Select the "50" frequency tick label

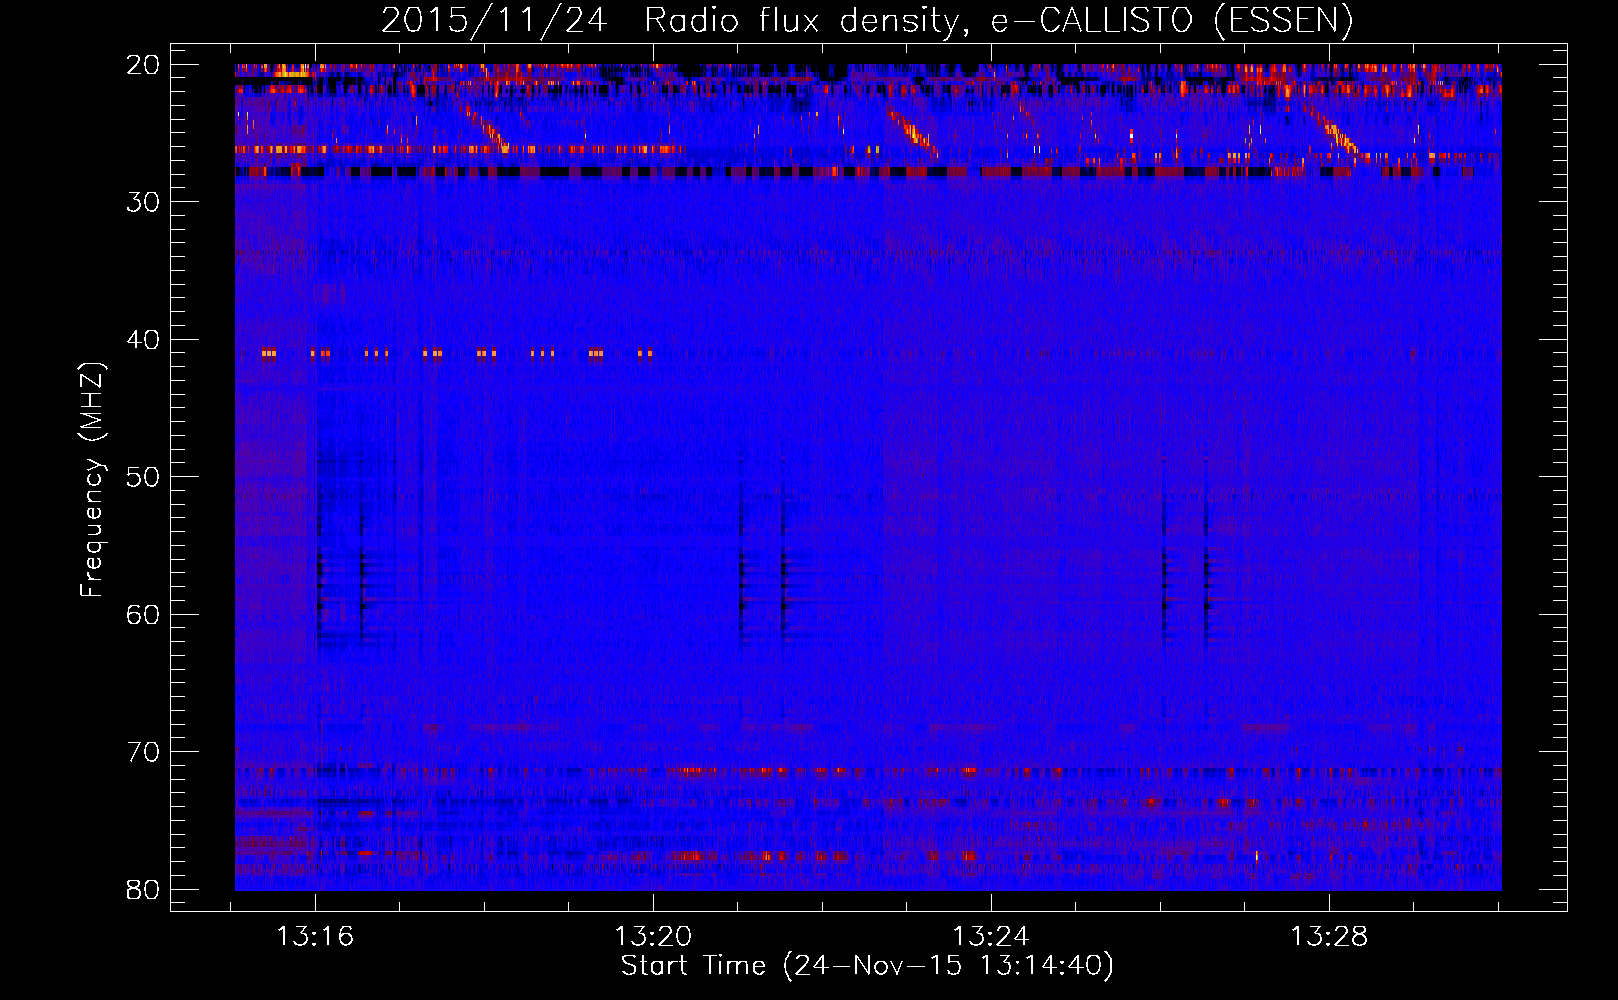144,477
